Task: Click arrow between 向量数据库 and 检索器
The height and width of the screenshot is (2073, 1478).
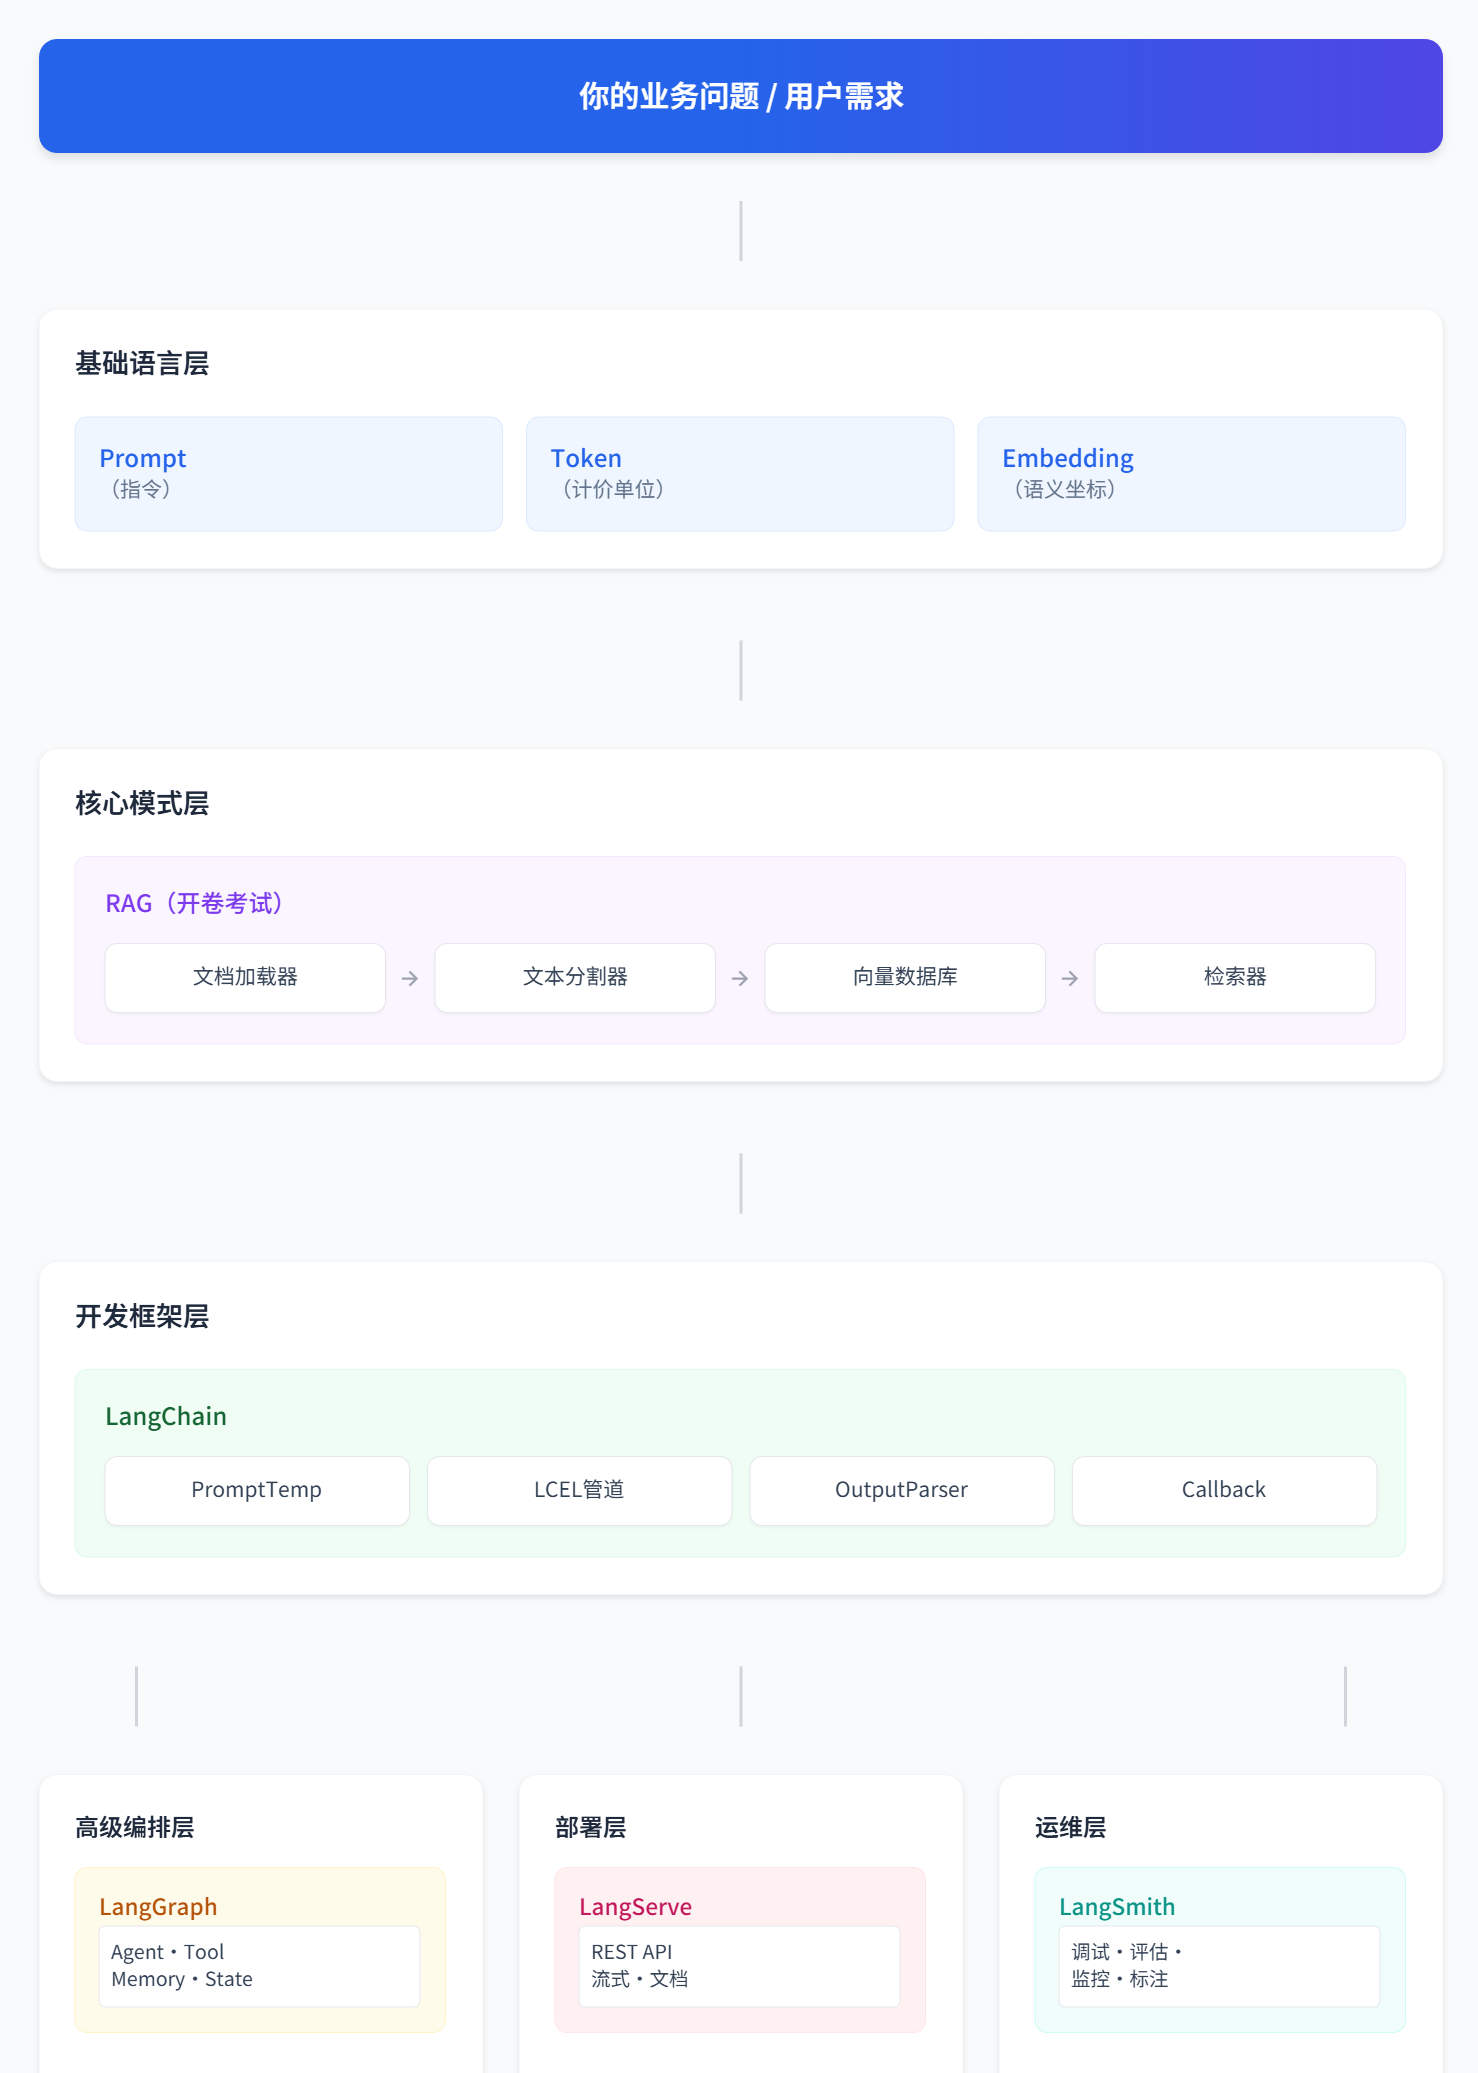Action: coord(1070,979)
